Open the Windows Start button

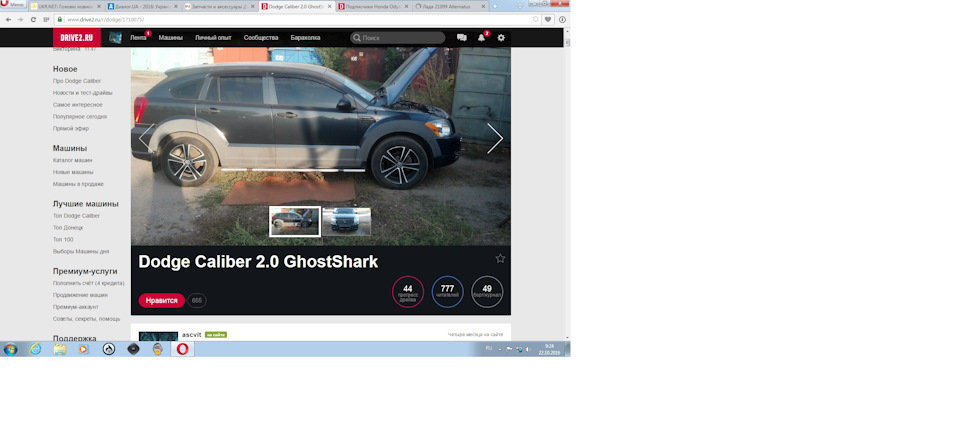coord(10,349)
